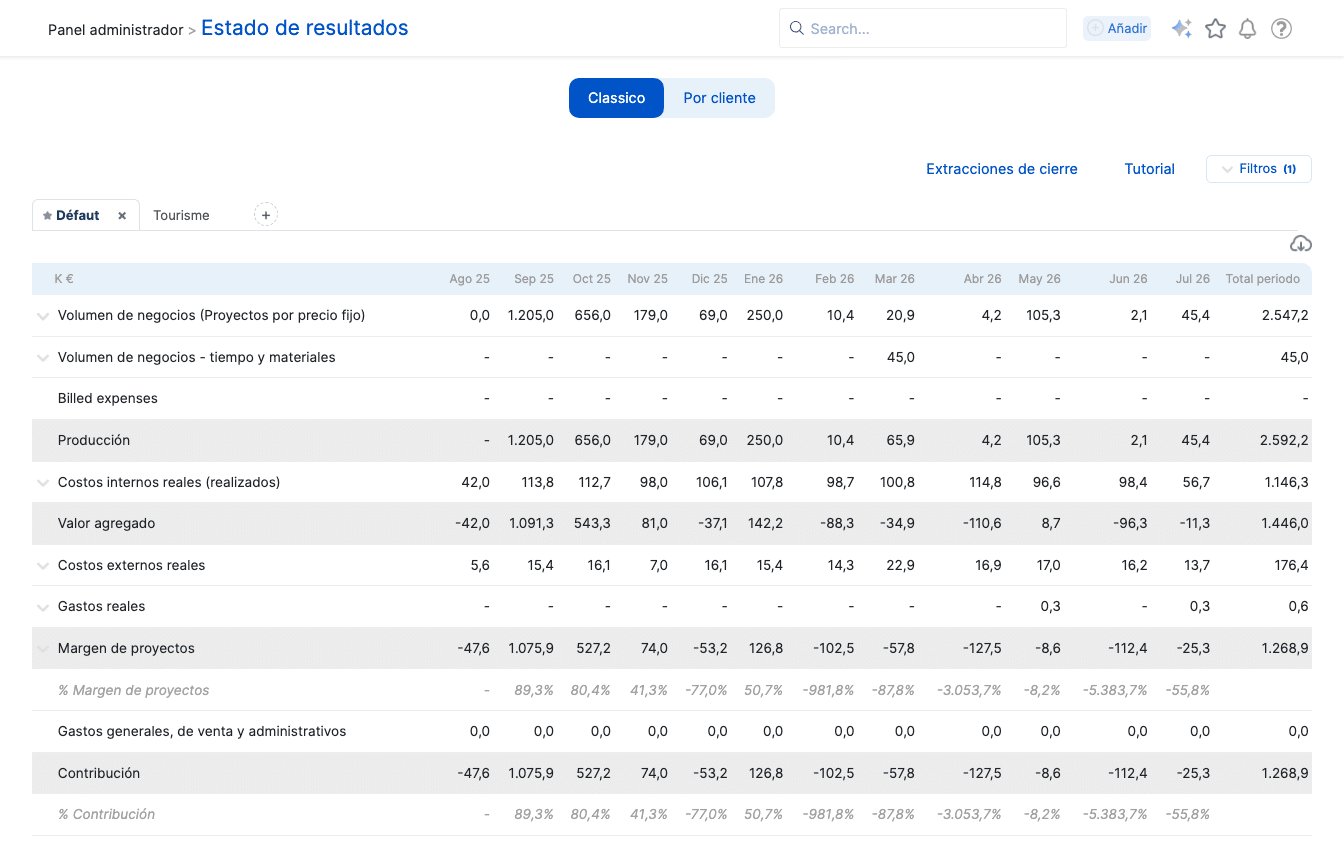This screenshot has height=859, width=1344.
Task: Click the Total periodo column header
Action: [x=1263, y=279]
